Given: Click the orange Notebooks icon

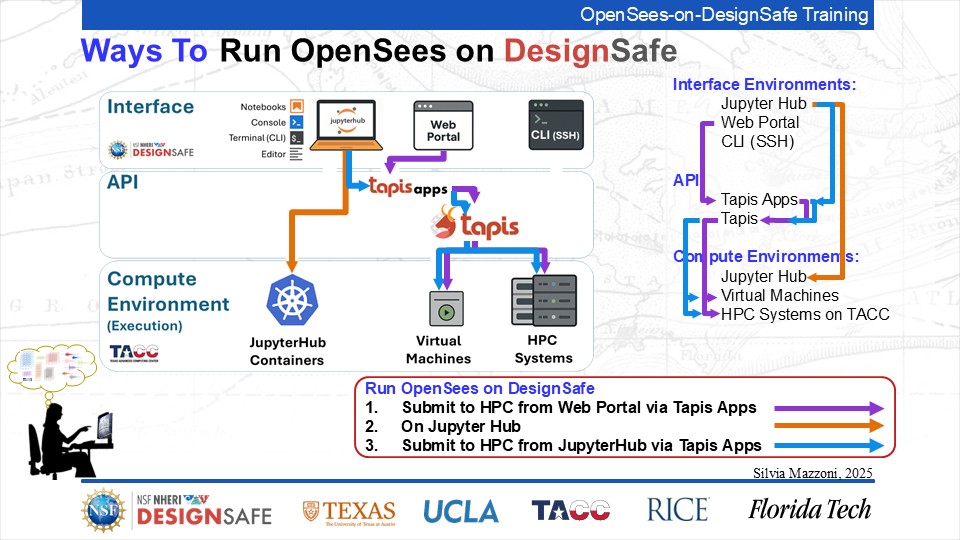Looking at the screenshot, I should (x=297, y=107).
